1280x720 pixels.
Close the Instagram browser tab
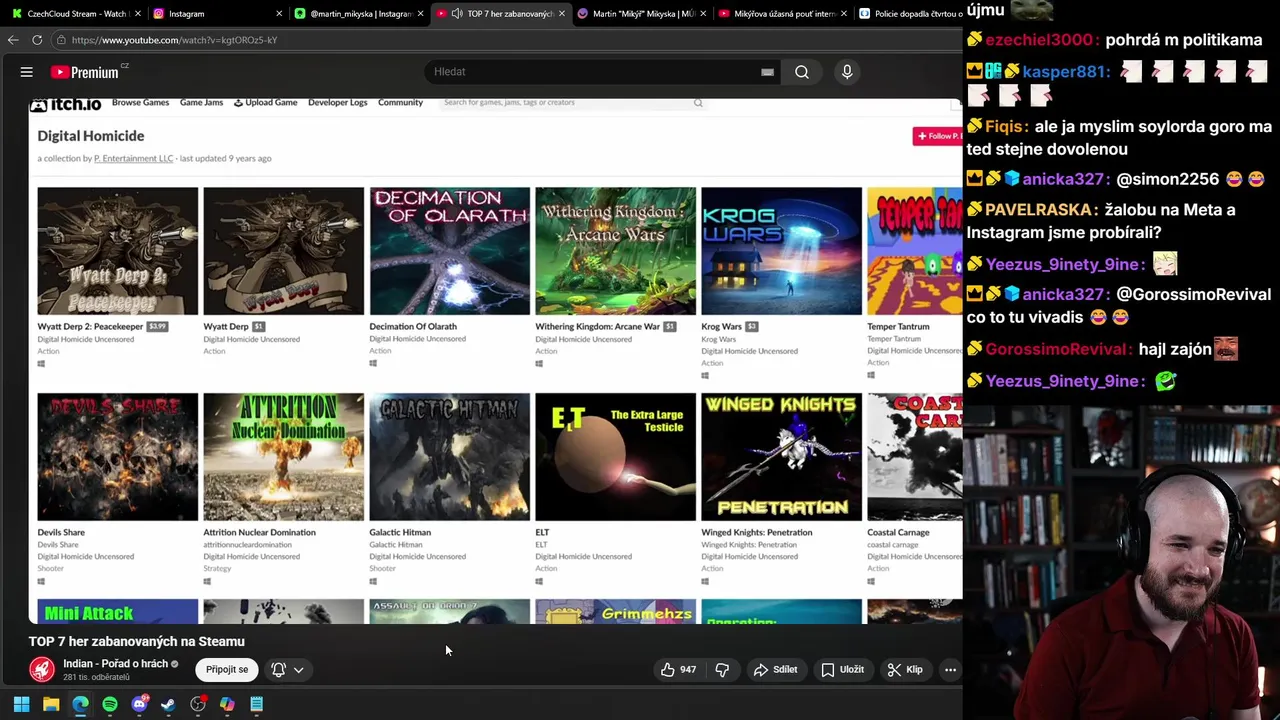pos(279,14)
